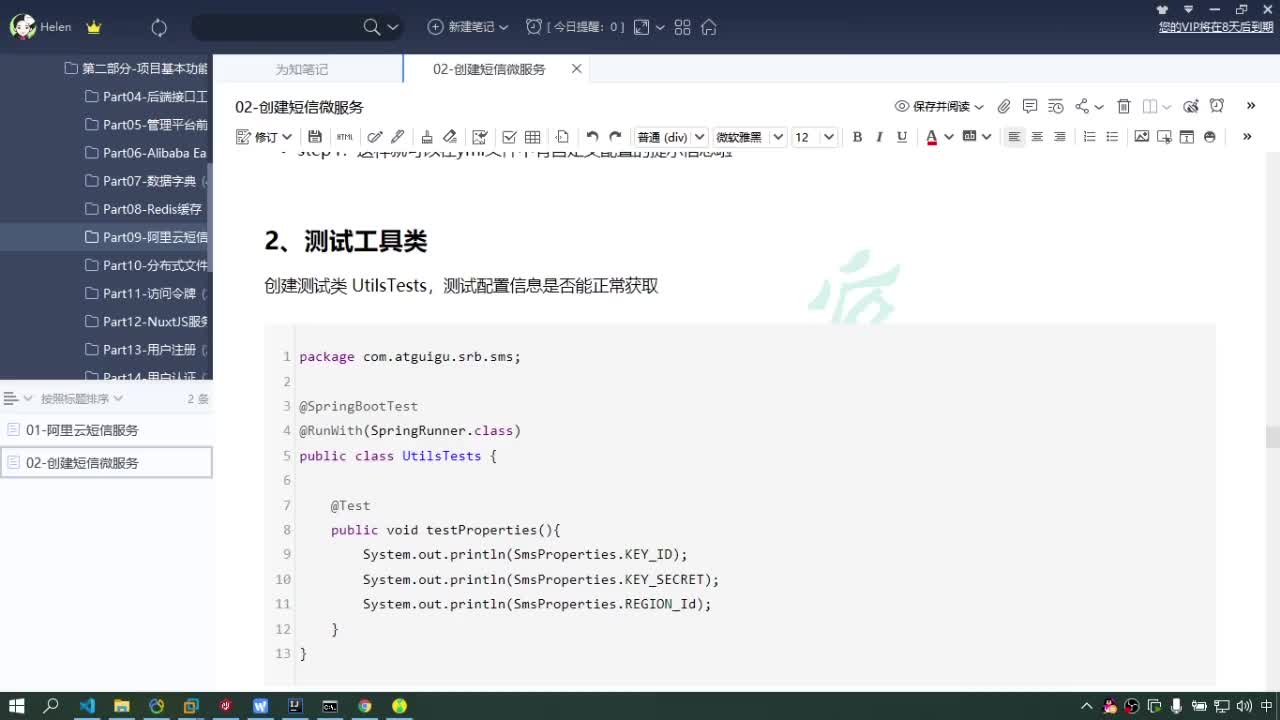Open note 01-阿里云短信服务
This screenshot has width=1280, height=720.
106,430
